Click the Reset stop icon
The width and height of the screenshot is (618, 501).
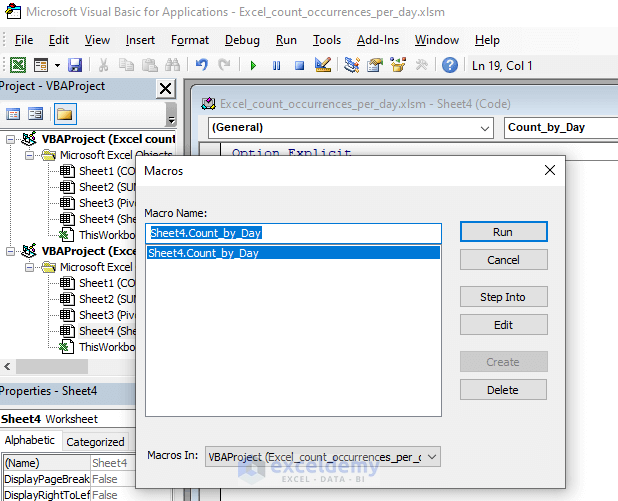(x=300, y=65)
